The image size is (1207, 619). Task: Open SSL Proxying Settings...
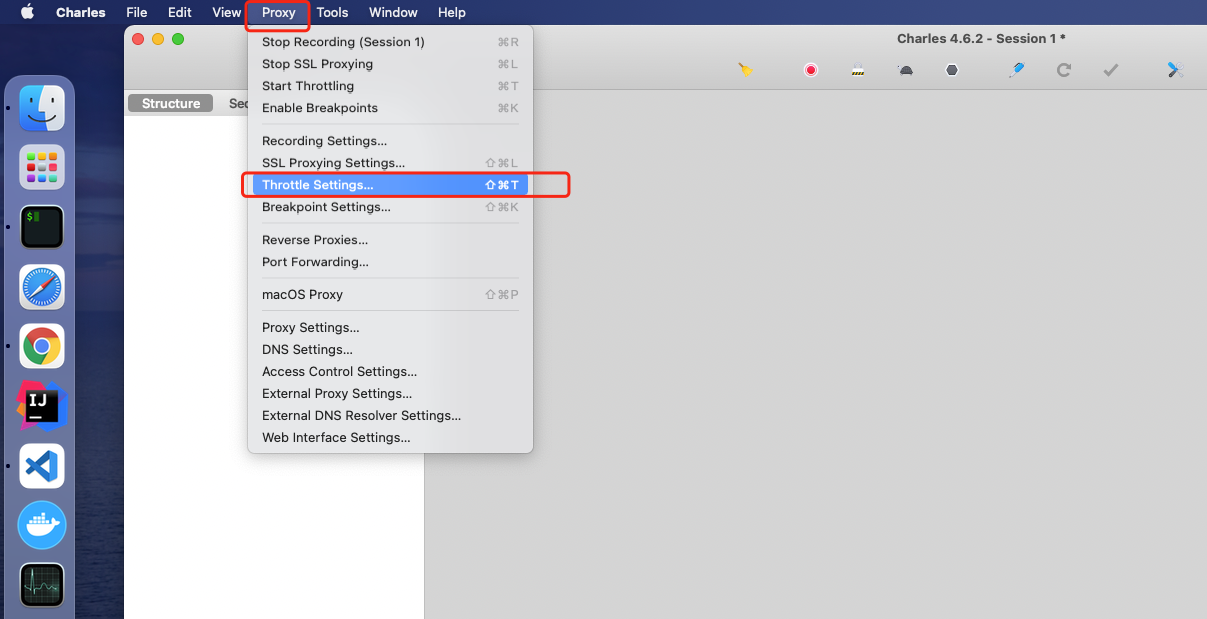coord(390,163)
